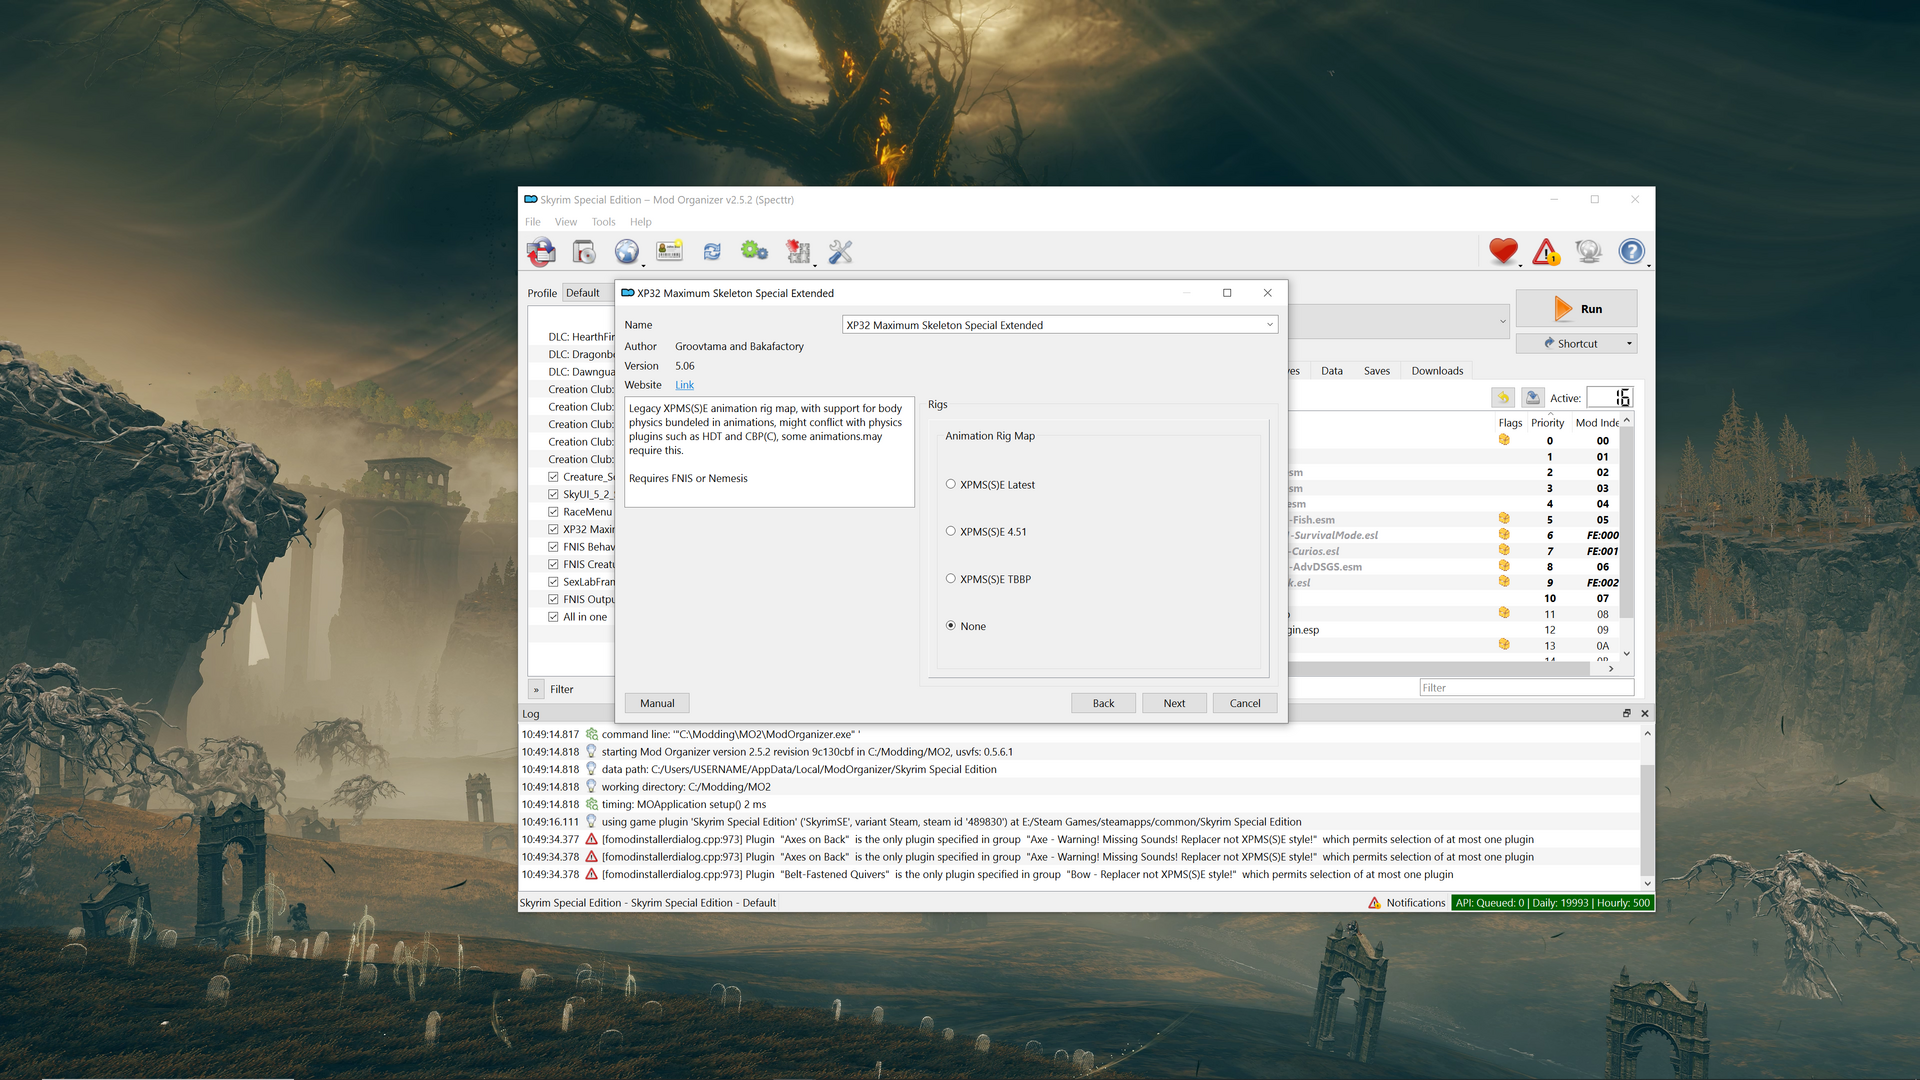This screenshot has width=1920, height=1080.
Task: Open the puzzle-piece Tools plugin icon
Action: pos(797,252)
